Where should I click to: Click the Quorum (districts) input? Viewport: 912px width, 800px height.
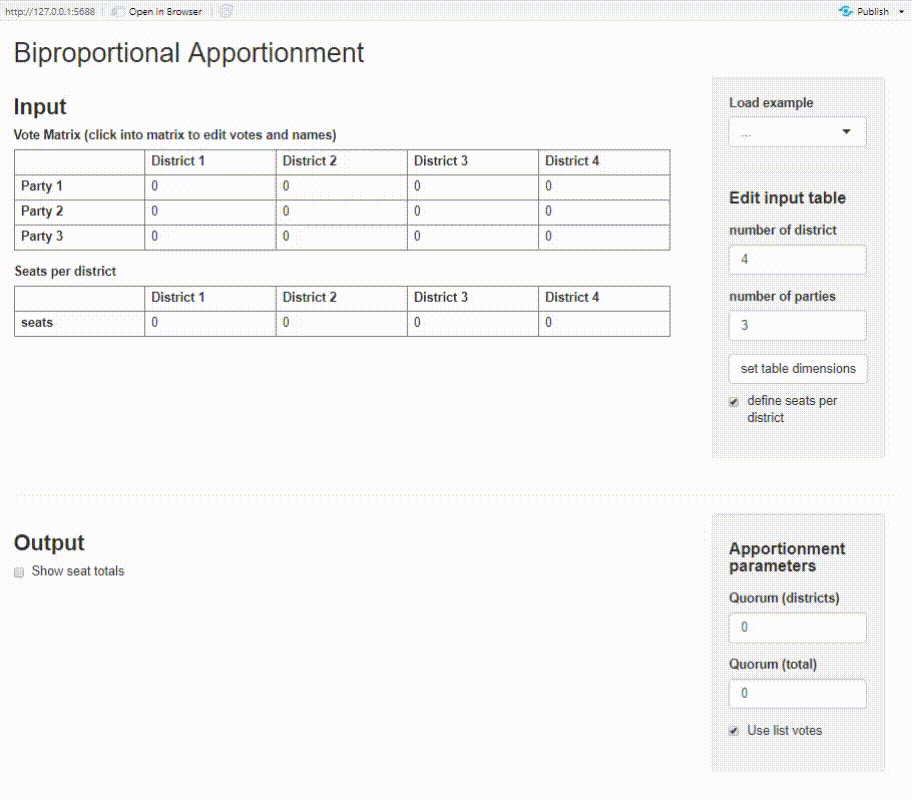click(x=797, y=628)
